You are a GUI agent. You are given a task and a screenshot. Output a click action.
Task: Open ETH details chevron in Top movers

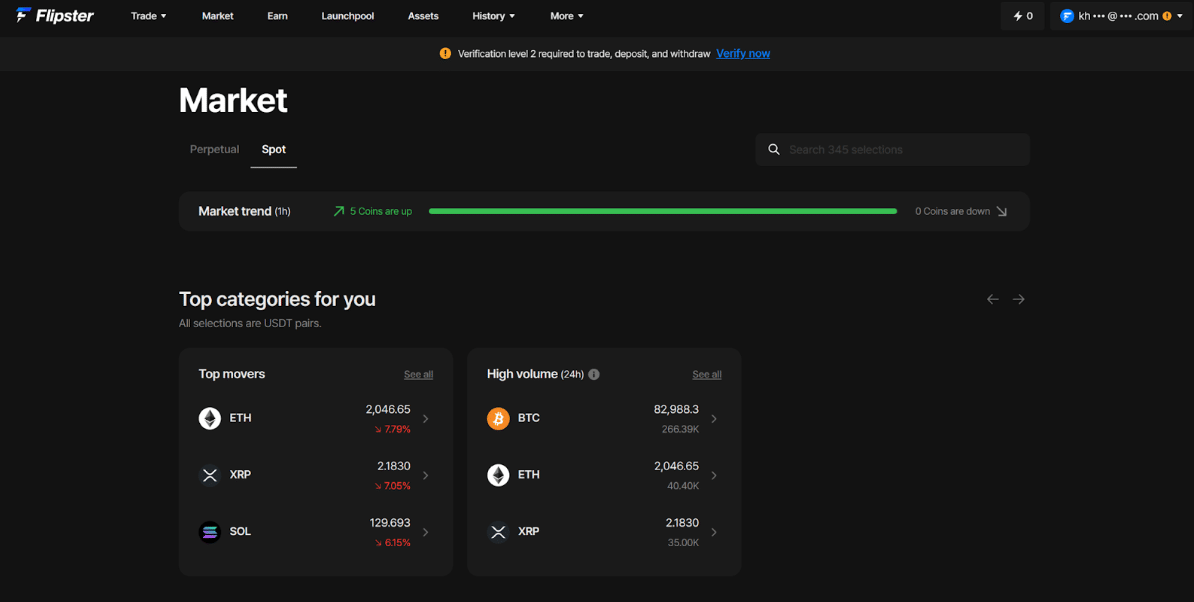(426, 419)
